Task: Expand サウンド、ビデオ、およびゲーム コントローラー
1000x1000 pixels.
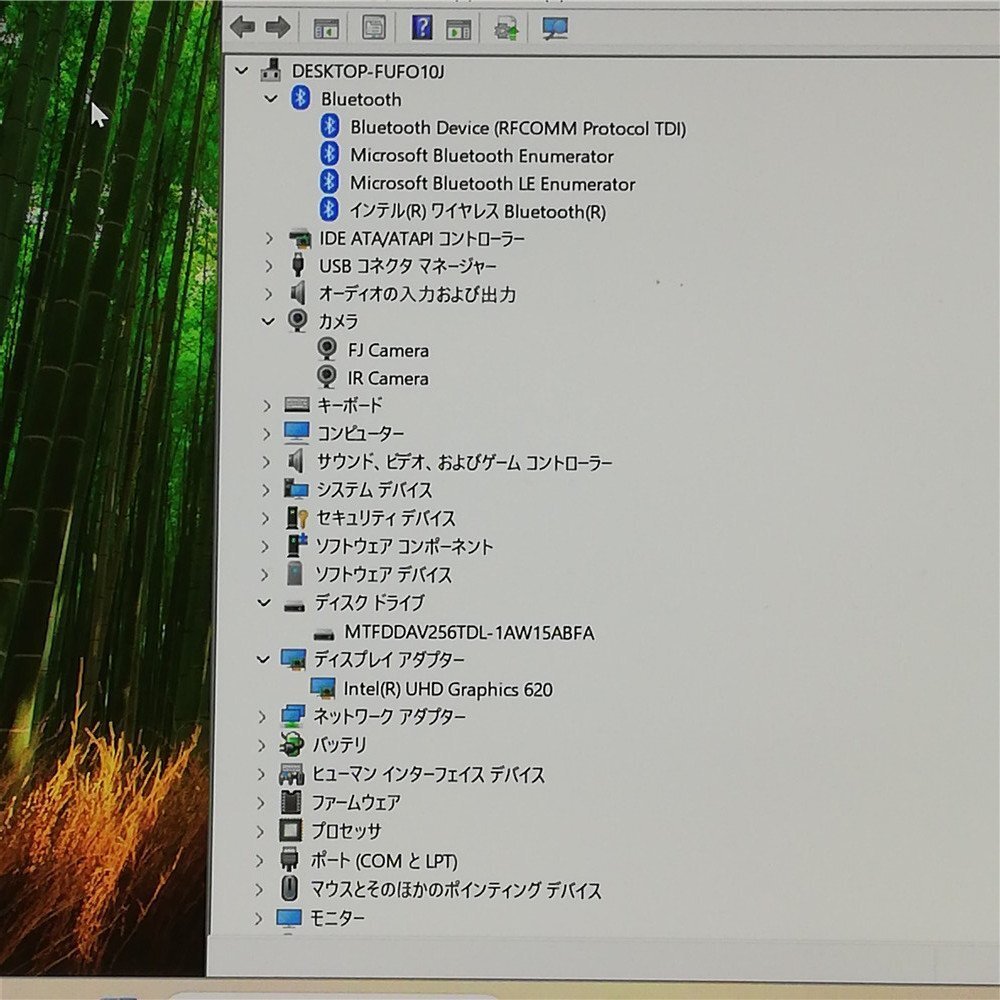Action: (266, 462)
